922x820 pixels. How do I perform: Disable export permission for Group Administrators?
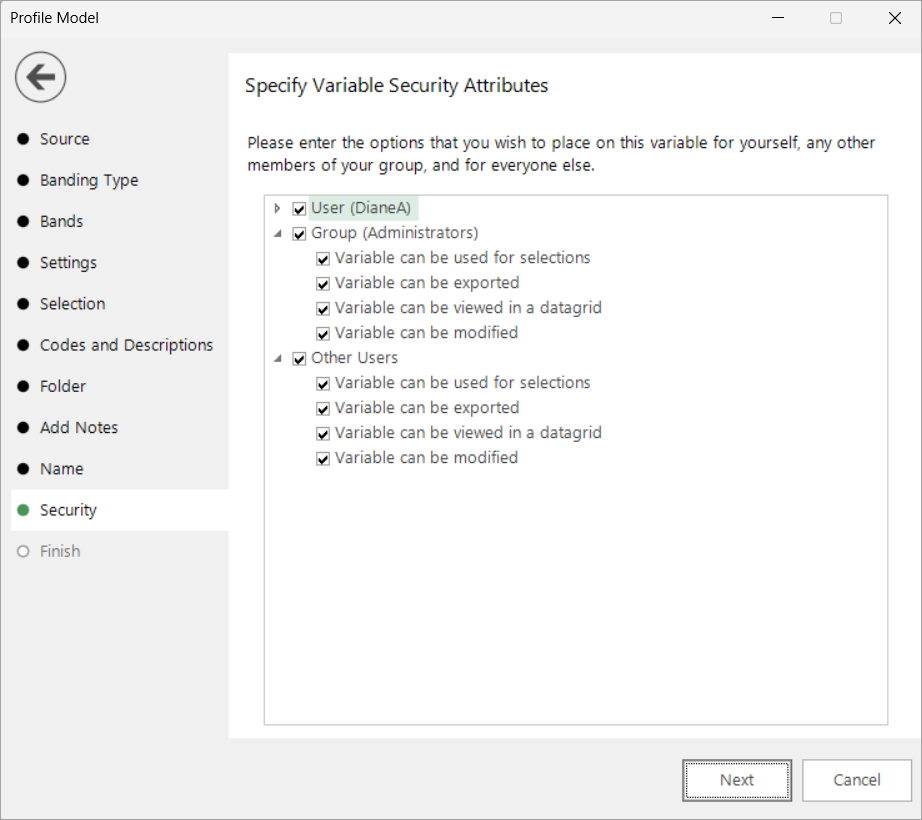(323, 284)
